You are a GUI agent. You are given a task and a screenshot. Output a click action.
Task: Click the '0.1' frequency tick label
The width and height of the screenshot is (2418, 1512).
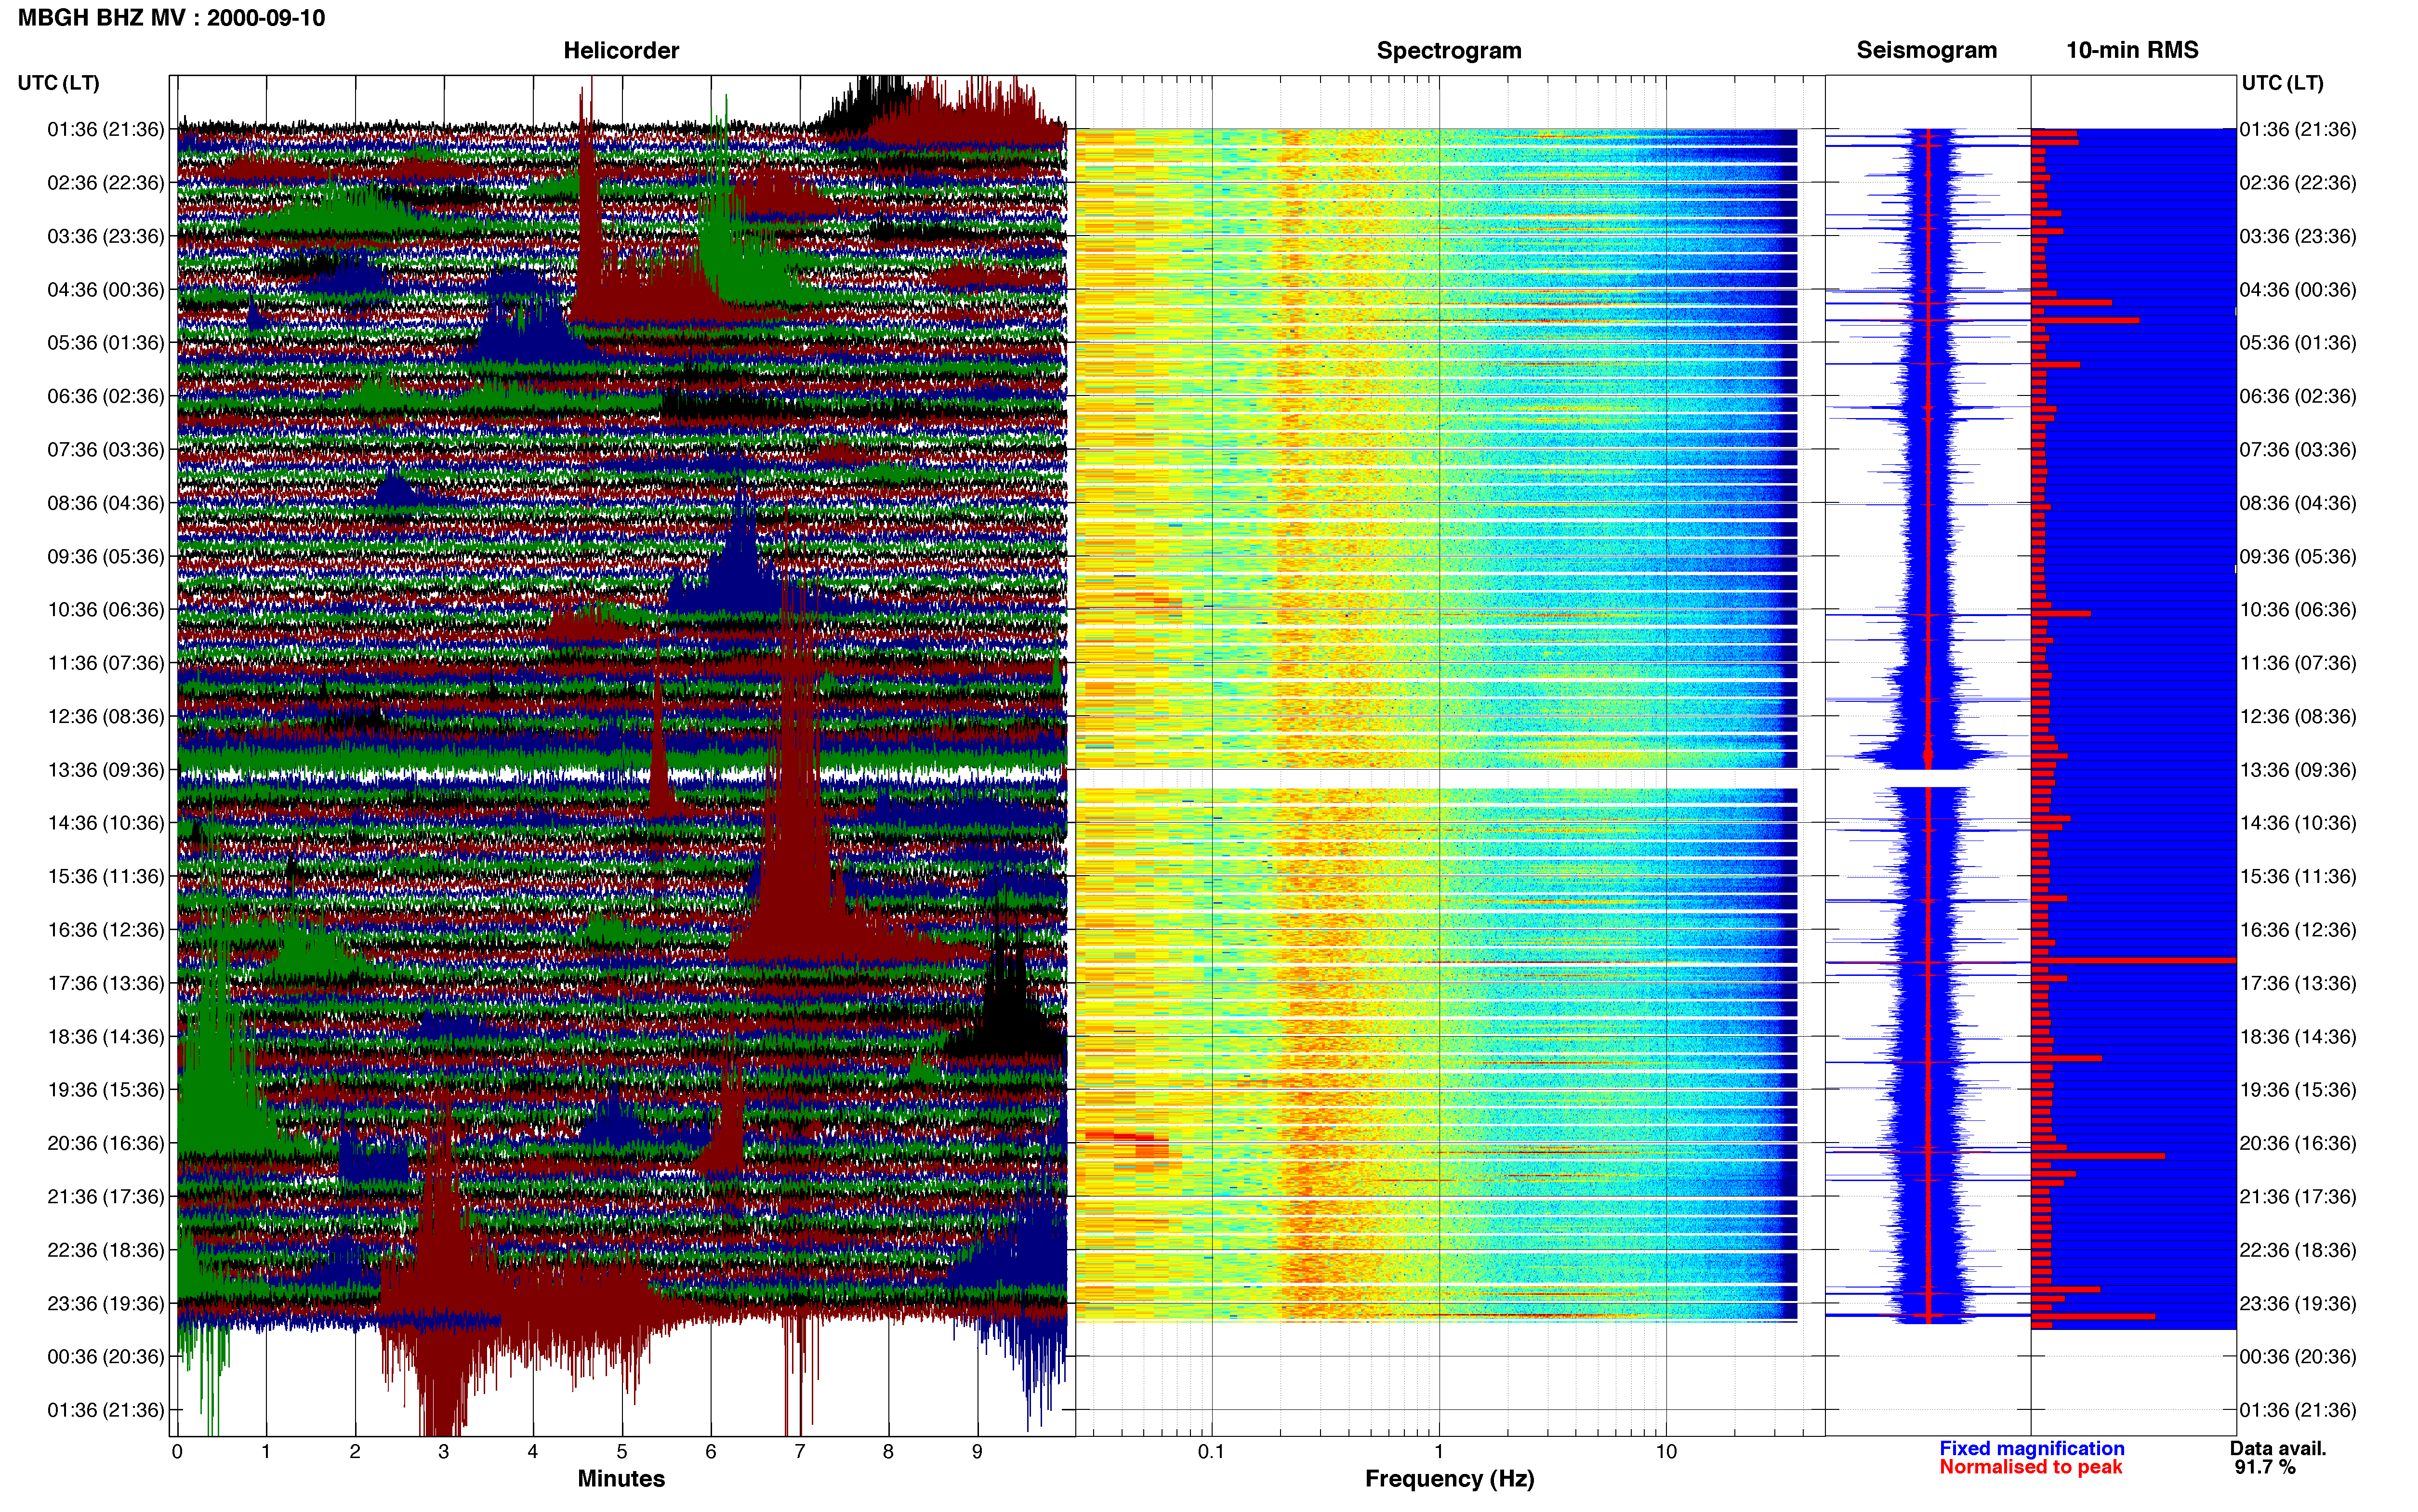click(1211, 1452)
